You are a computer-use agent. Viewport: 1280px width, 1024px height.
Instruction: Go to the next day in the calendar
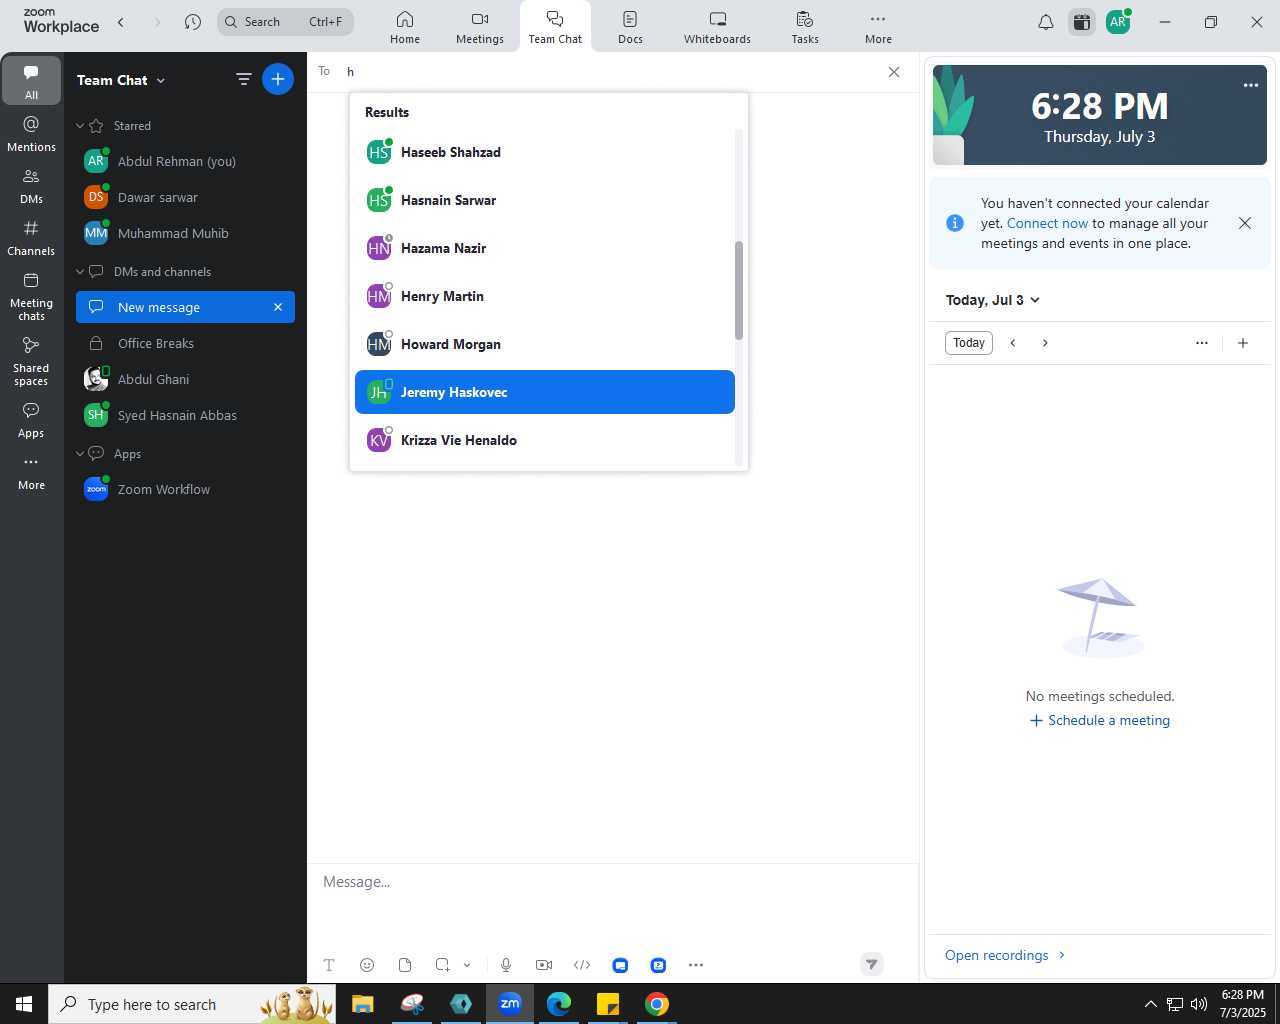pos(1045,343)
